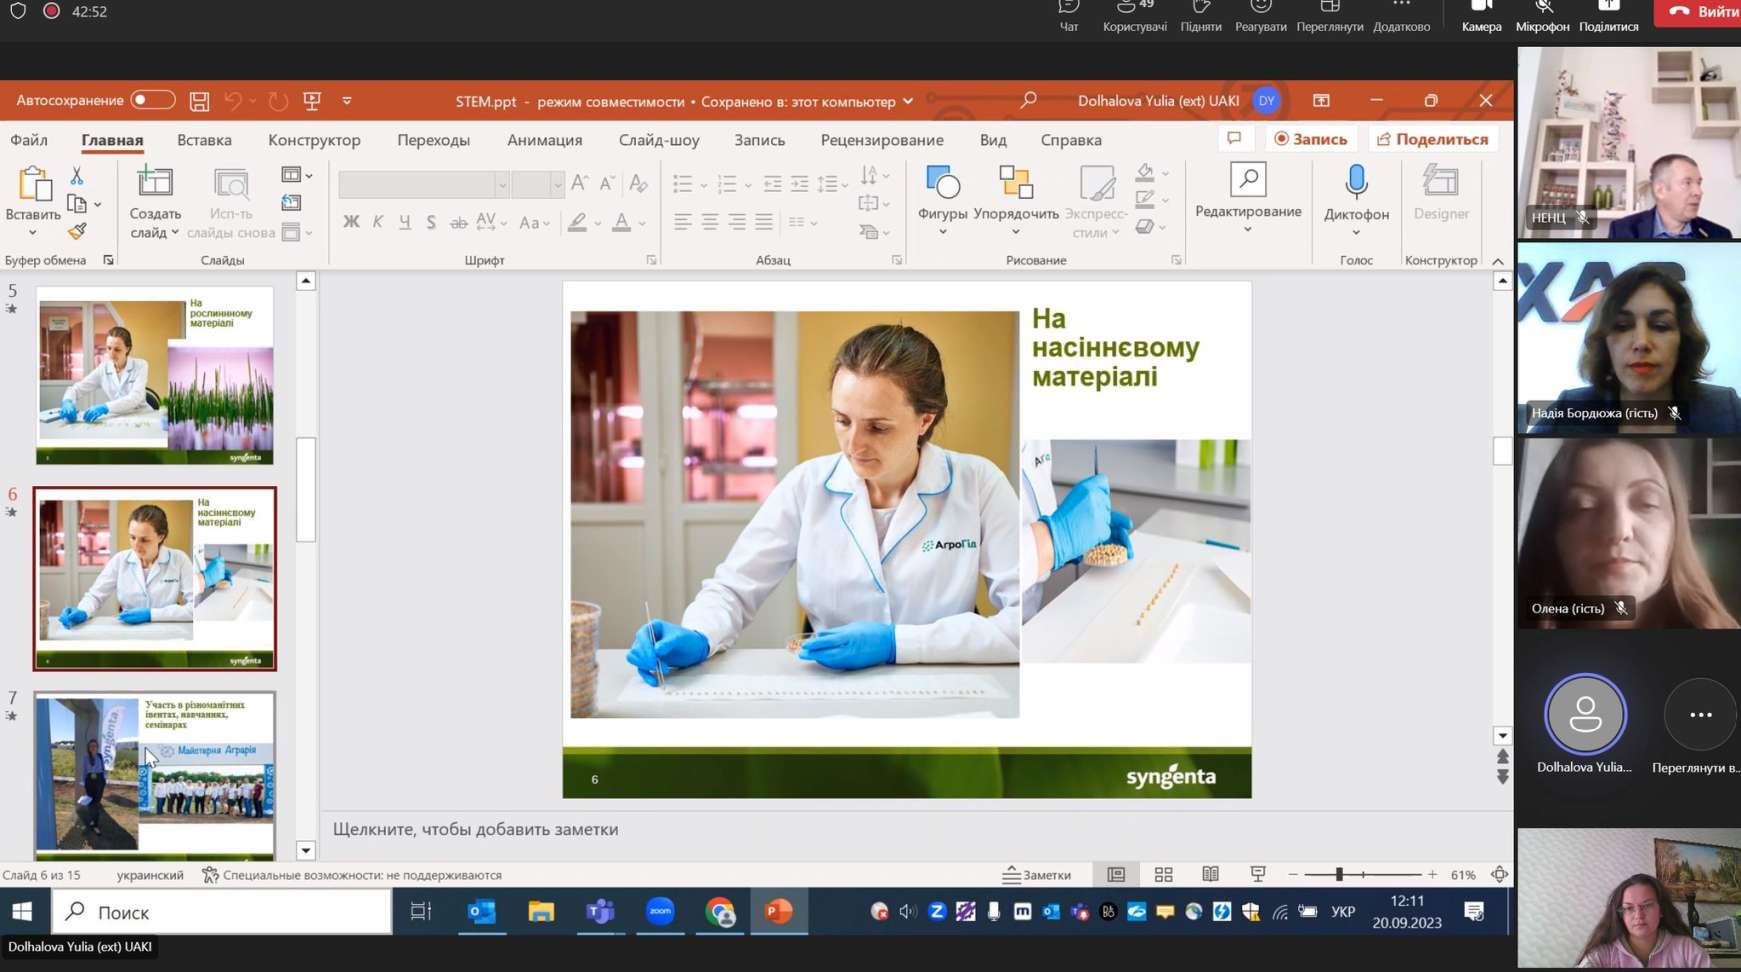Click the Save icon in title bar
This screenshot has width=1741, height=972.
[199, 101]
